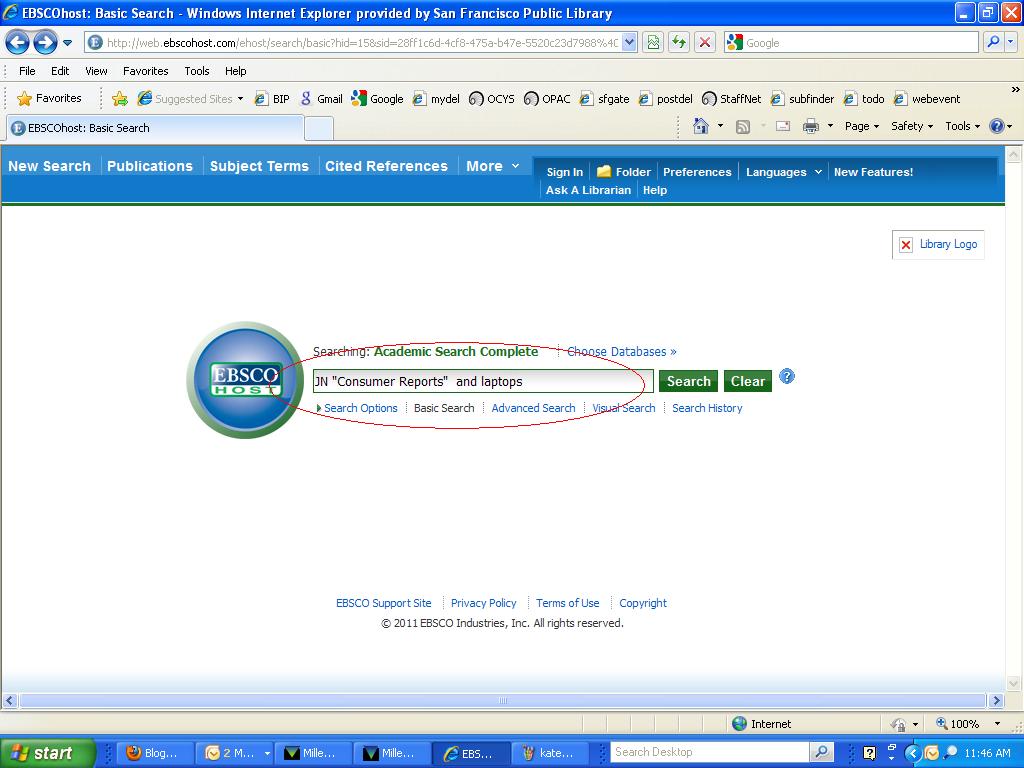
Task: Expand Search Options
Action: (x=357, y=408)
